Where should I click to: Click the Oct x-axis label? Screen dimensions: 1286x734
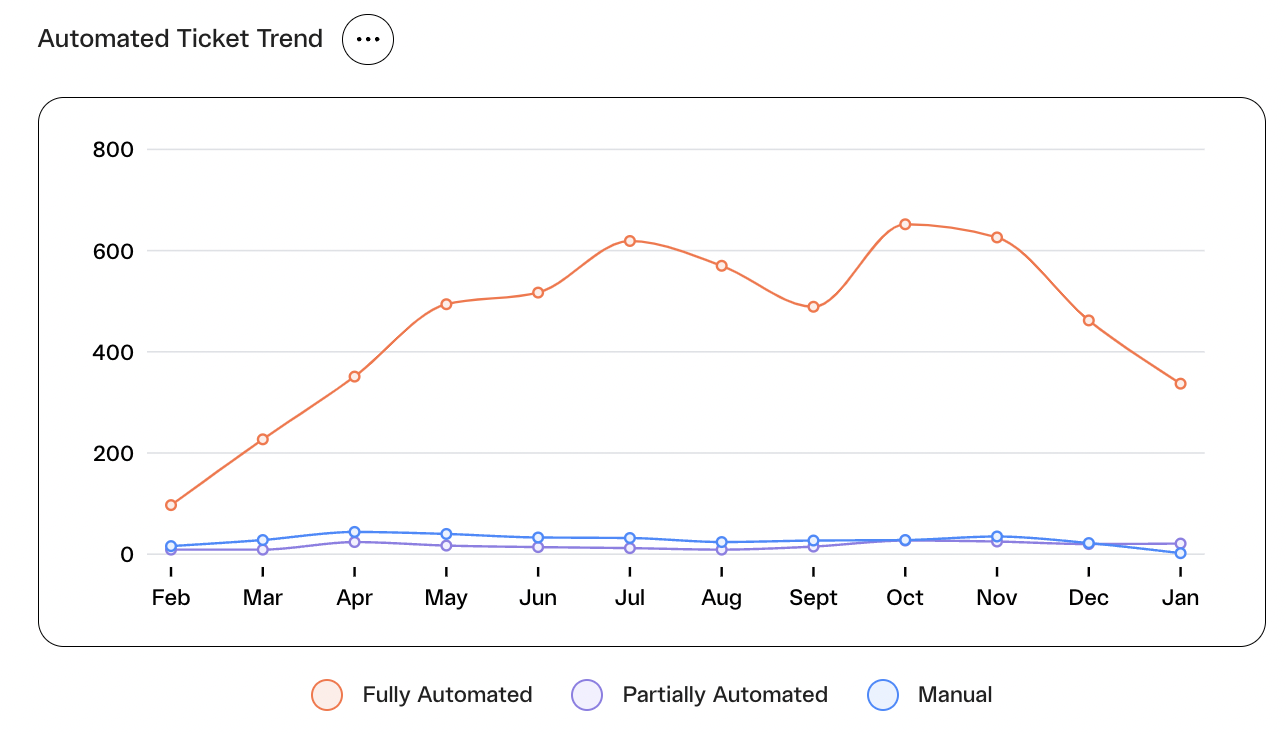pyautogui.click(x=905, y=598)
